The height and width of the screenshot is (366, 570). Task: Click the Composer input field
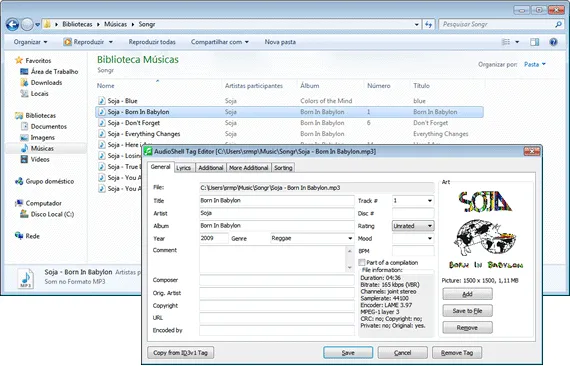277,280
